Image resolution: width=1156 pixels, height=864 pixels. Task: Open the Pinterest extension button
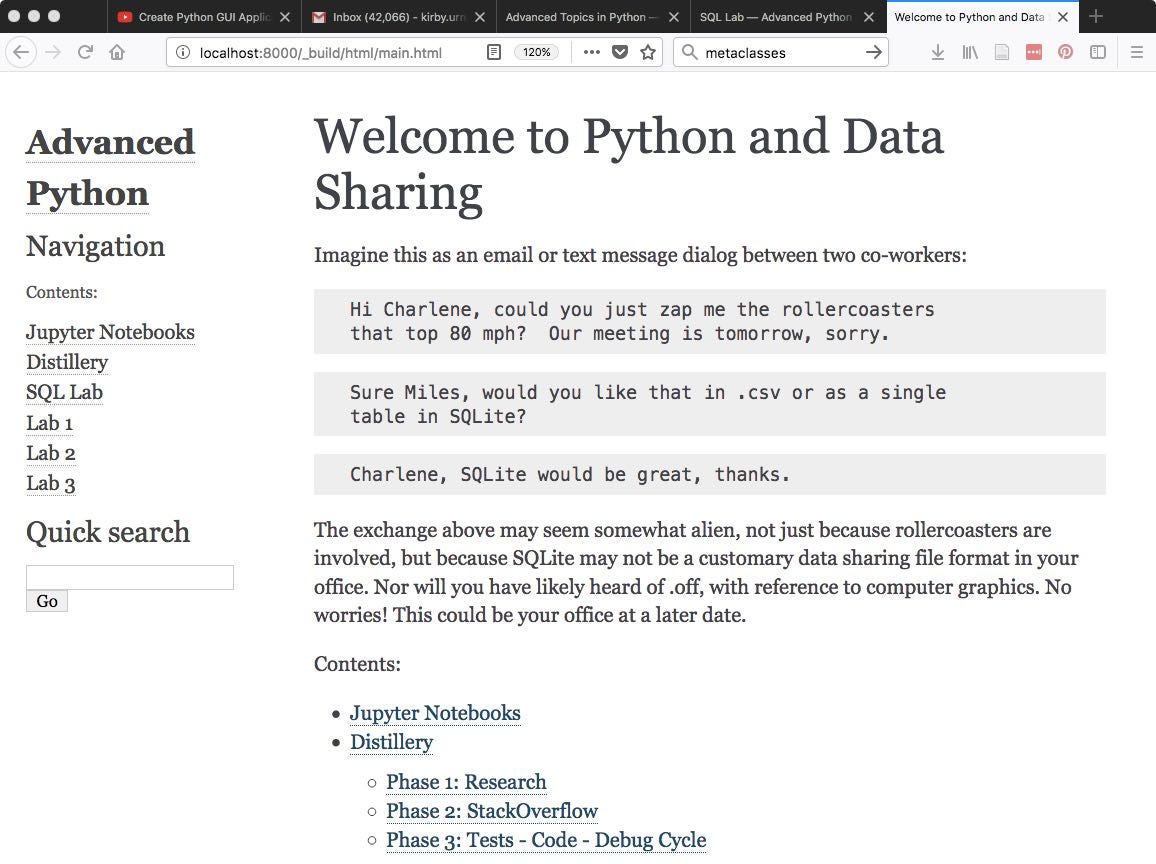click(x=1065, y=52)
